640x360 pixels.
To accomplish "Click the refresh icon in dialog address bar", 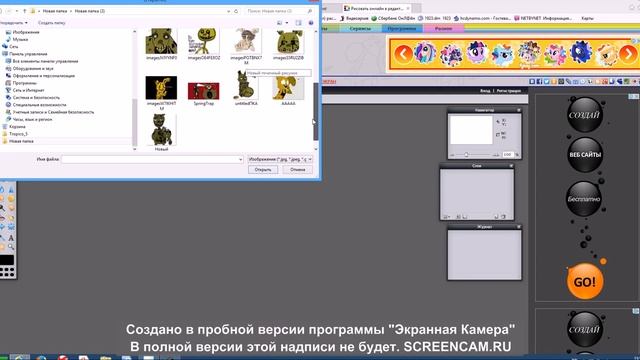I will (236, 11).
